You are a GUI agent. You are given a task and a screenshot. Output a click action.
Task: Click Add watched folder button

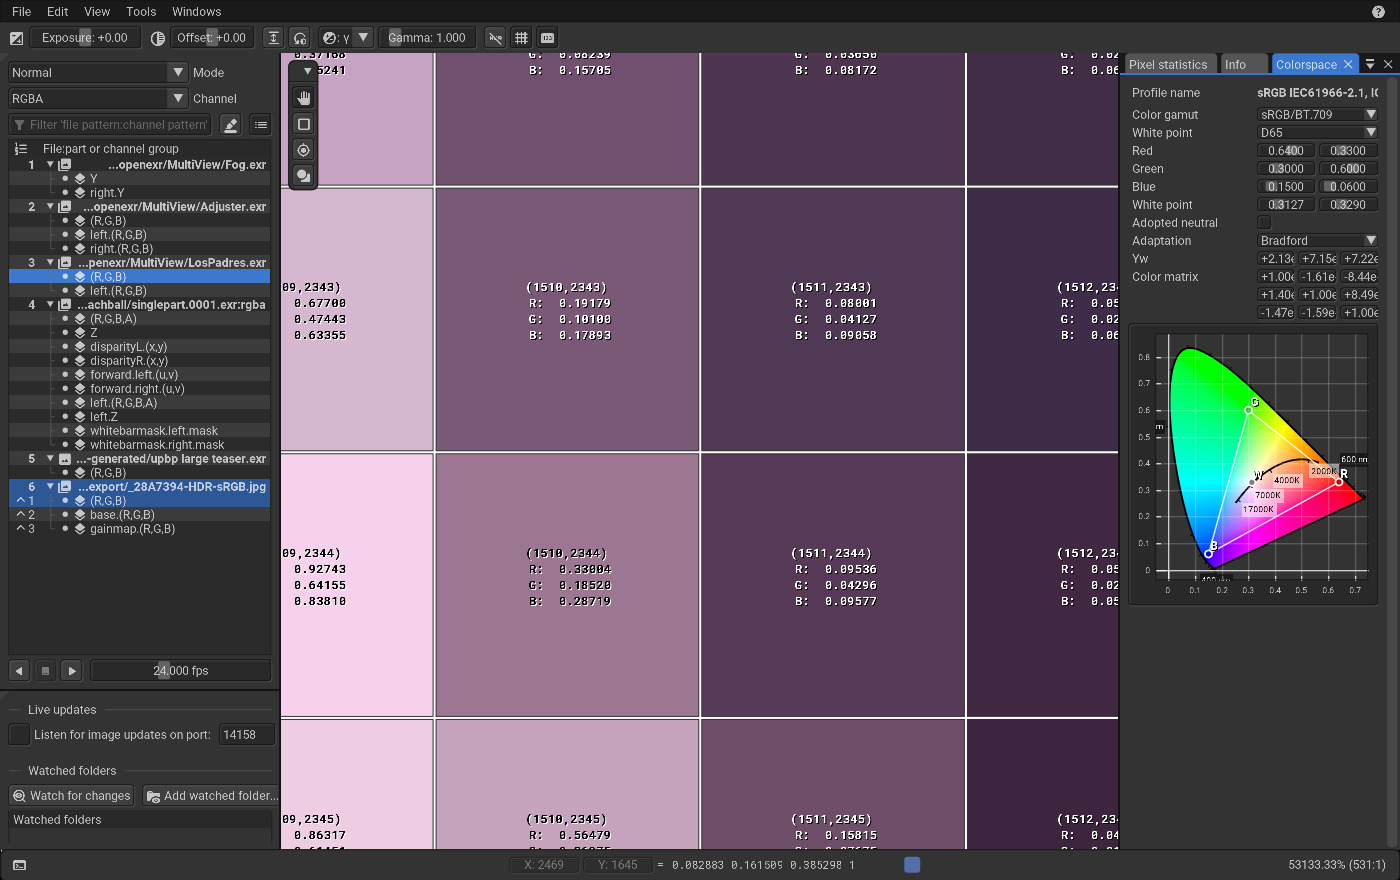tap(211, 796)
